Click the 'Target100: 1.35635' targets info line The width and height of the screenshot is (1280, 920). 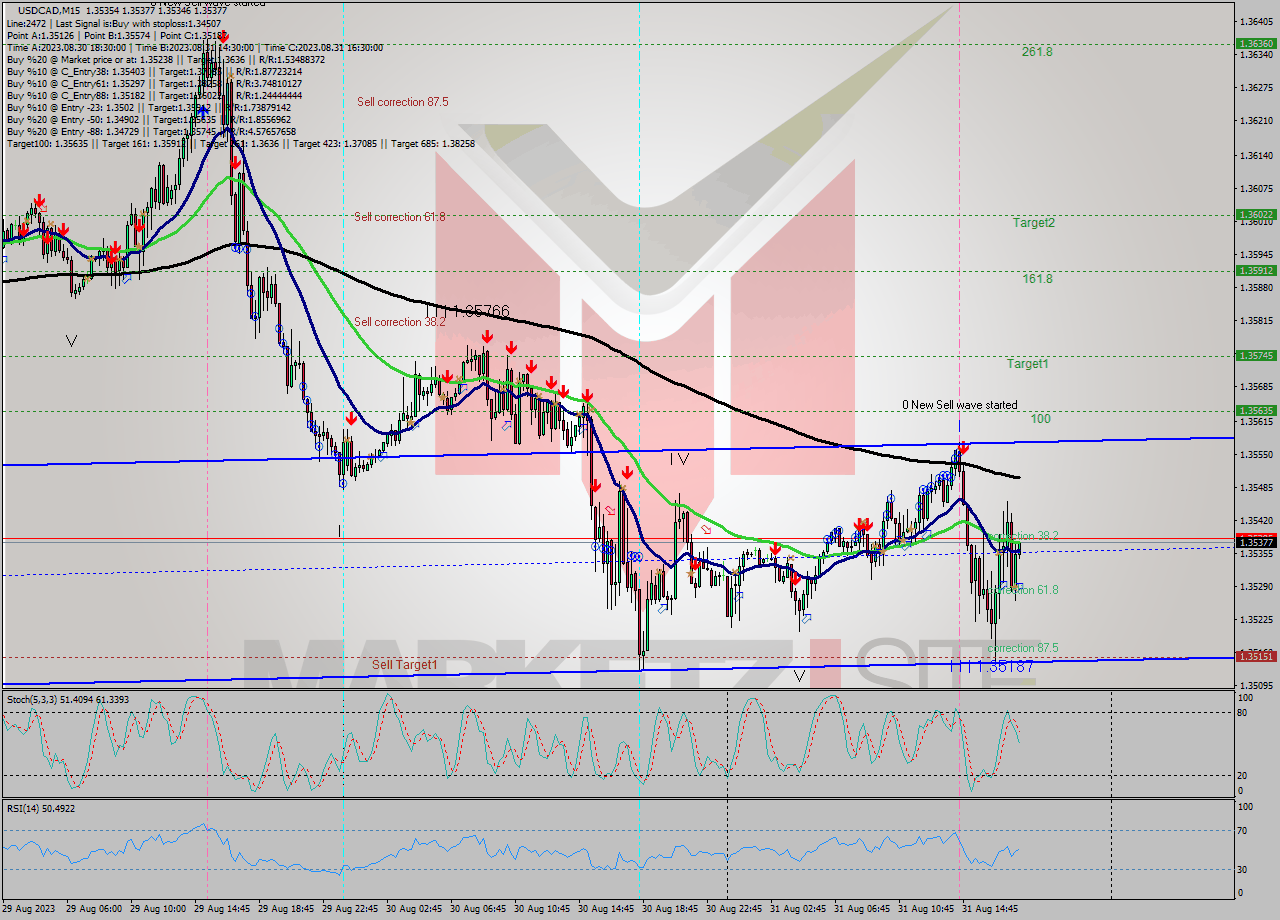click(240, 144)
